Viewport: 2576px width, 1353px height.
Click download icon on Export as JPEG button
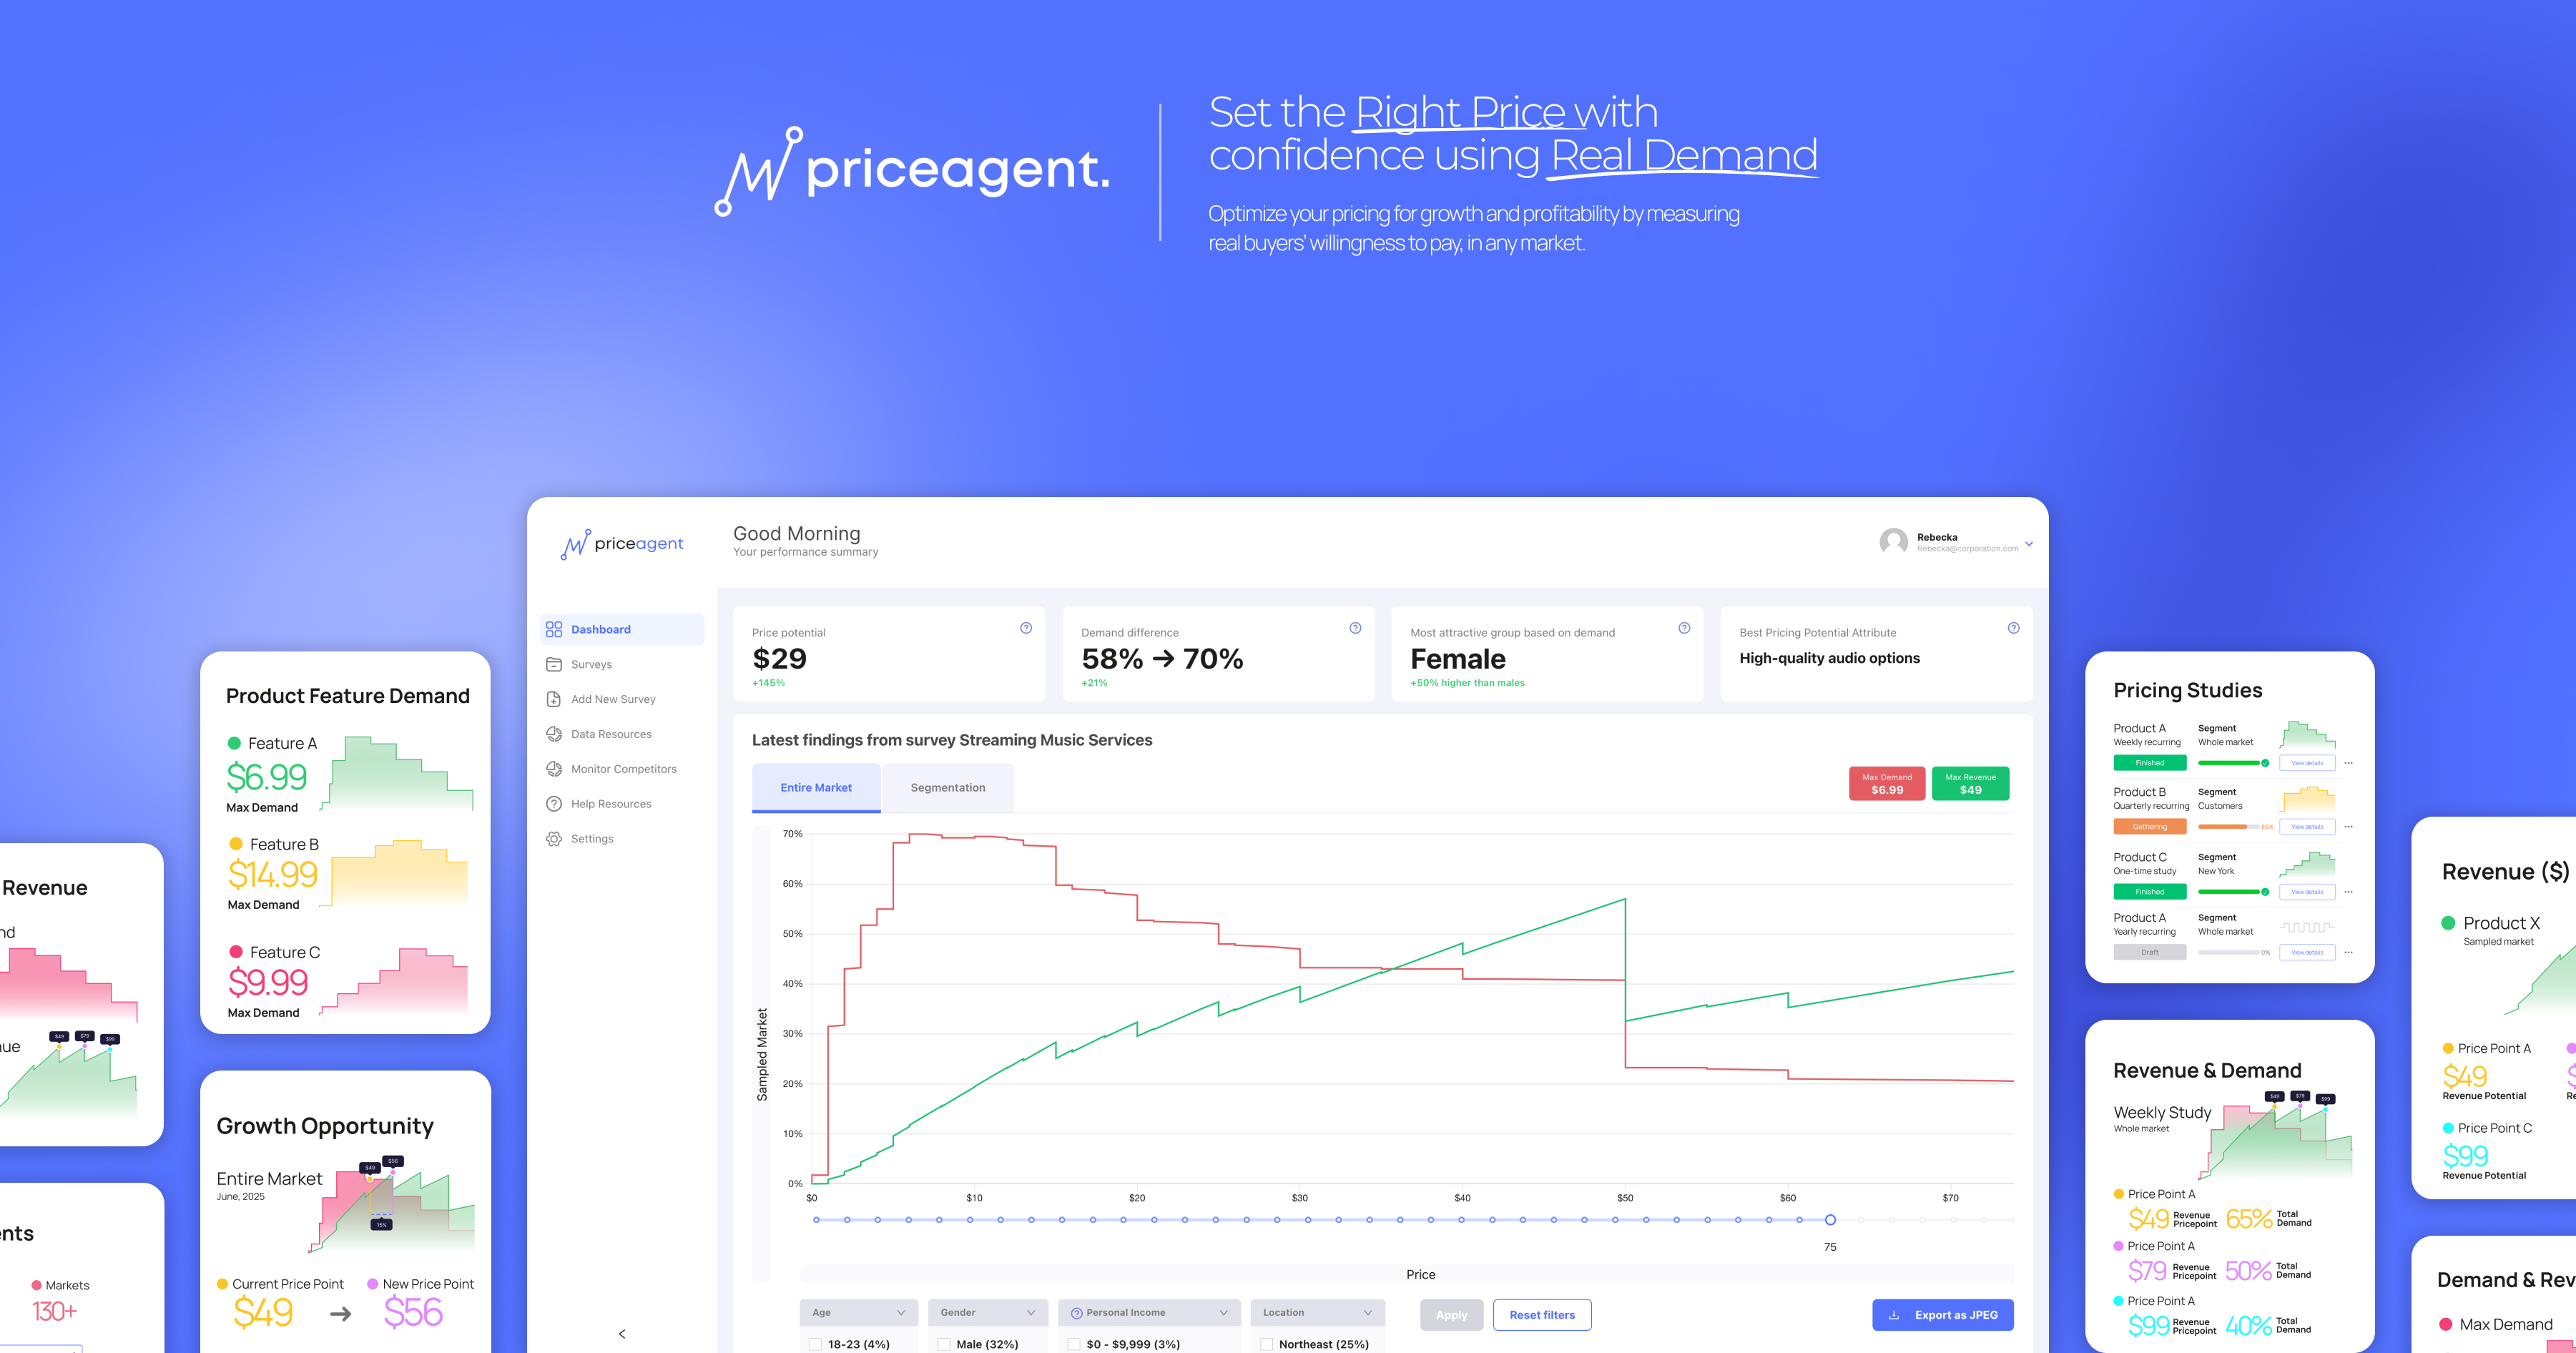(1894, 1315)
